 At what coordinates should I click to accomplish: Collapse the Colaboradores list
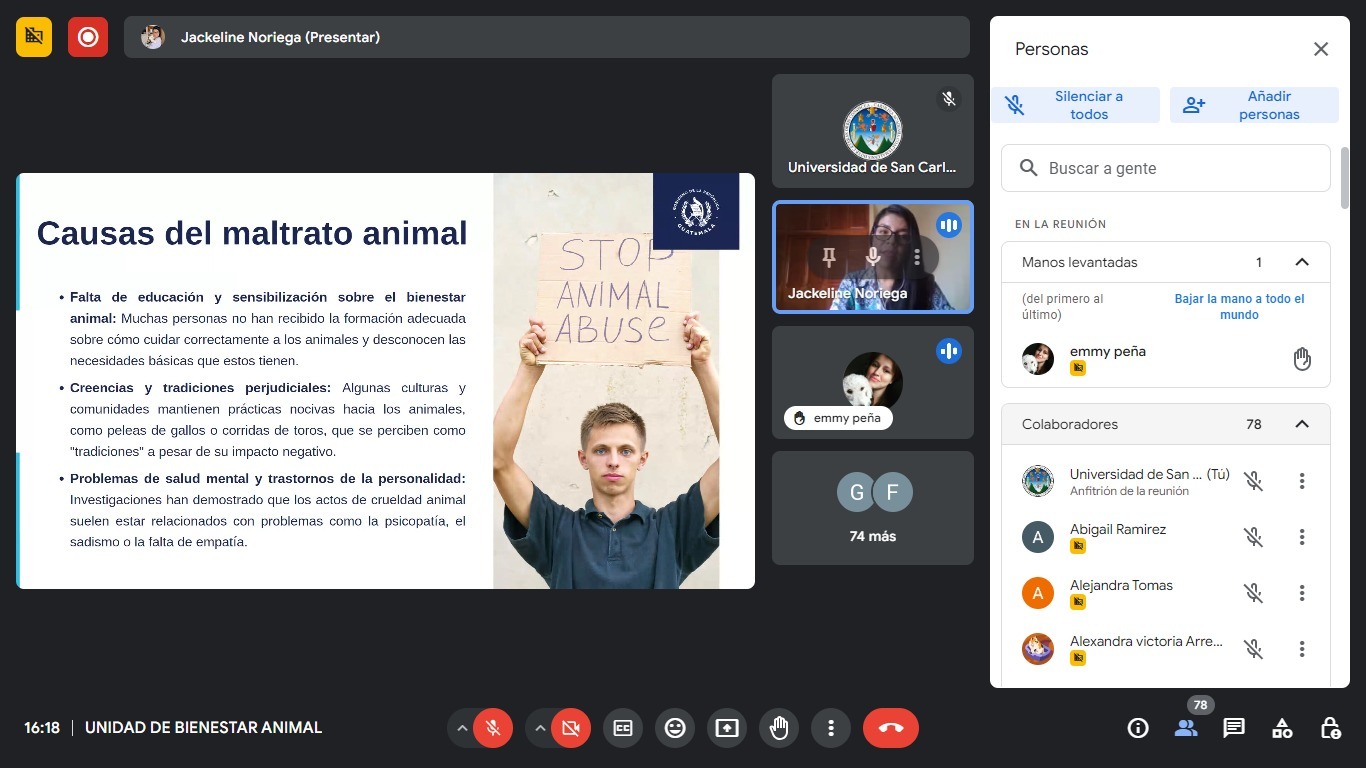[1301, 424]
